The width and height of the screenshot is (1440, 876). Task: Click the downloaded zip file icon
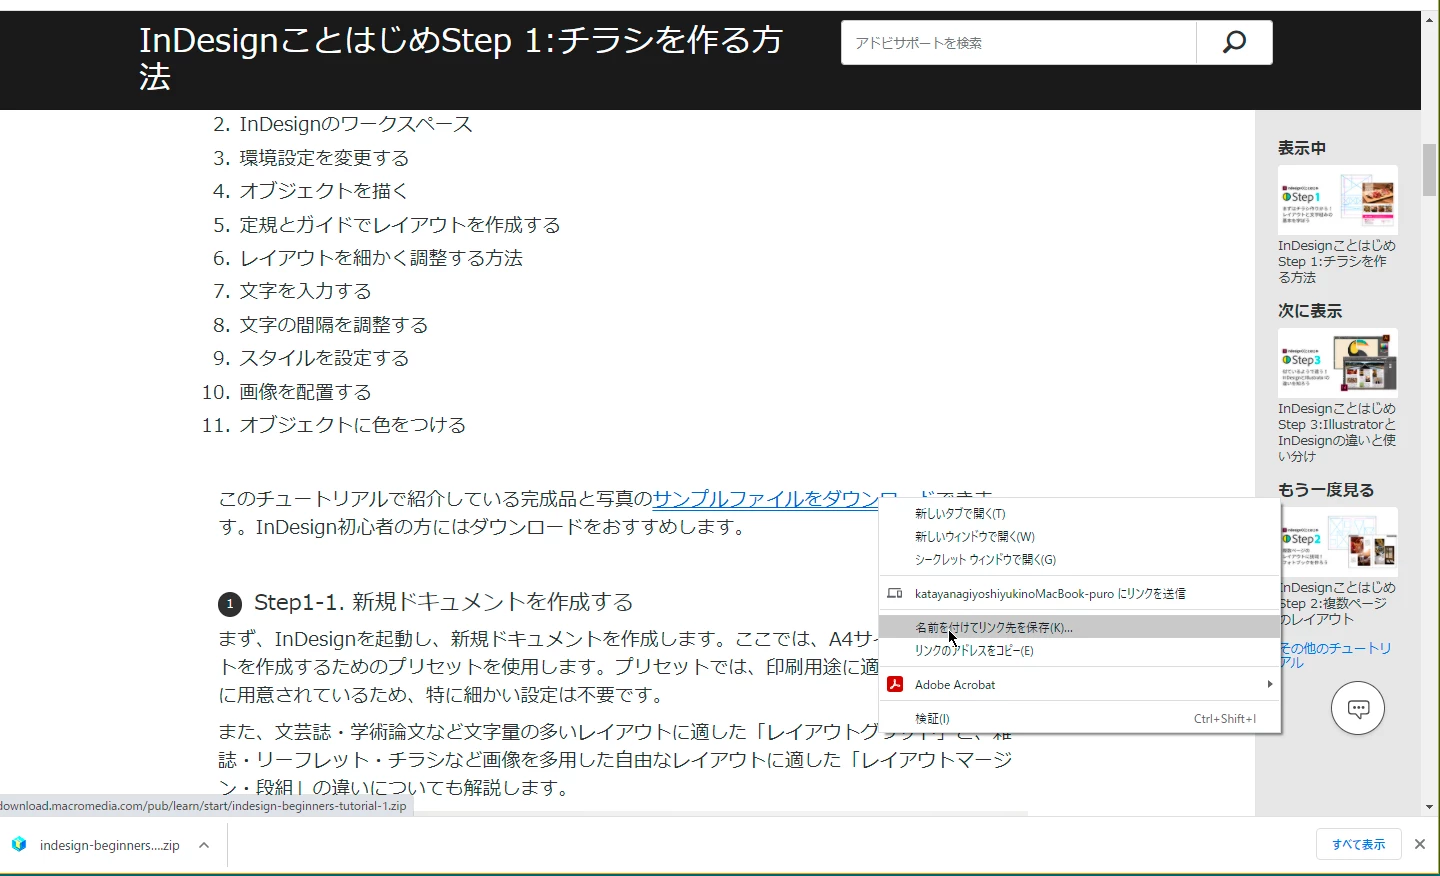(19, 845)
